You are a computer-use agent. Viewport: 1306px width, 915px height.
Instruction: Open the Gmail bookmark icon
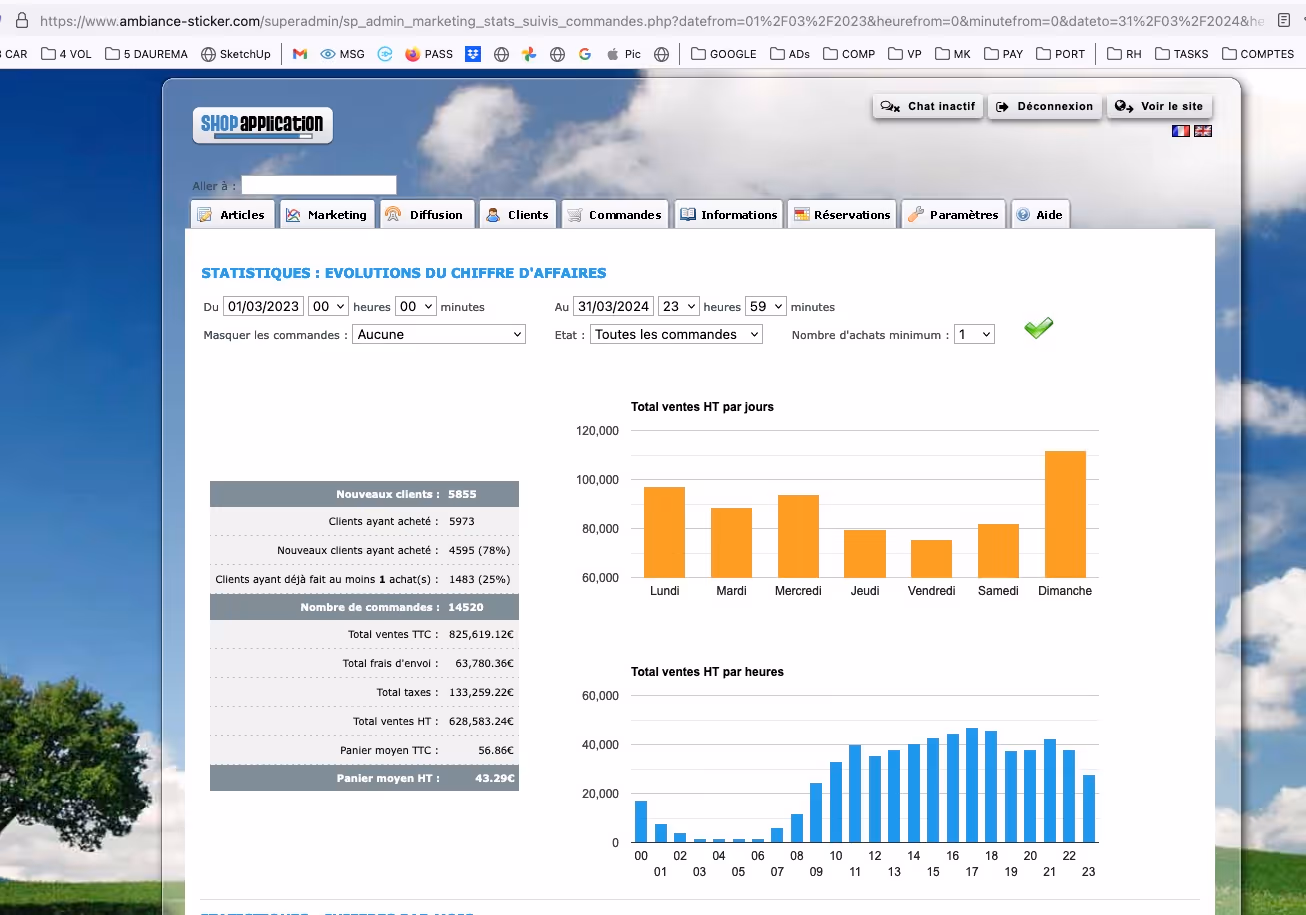point(300,54)
